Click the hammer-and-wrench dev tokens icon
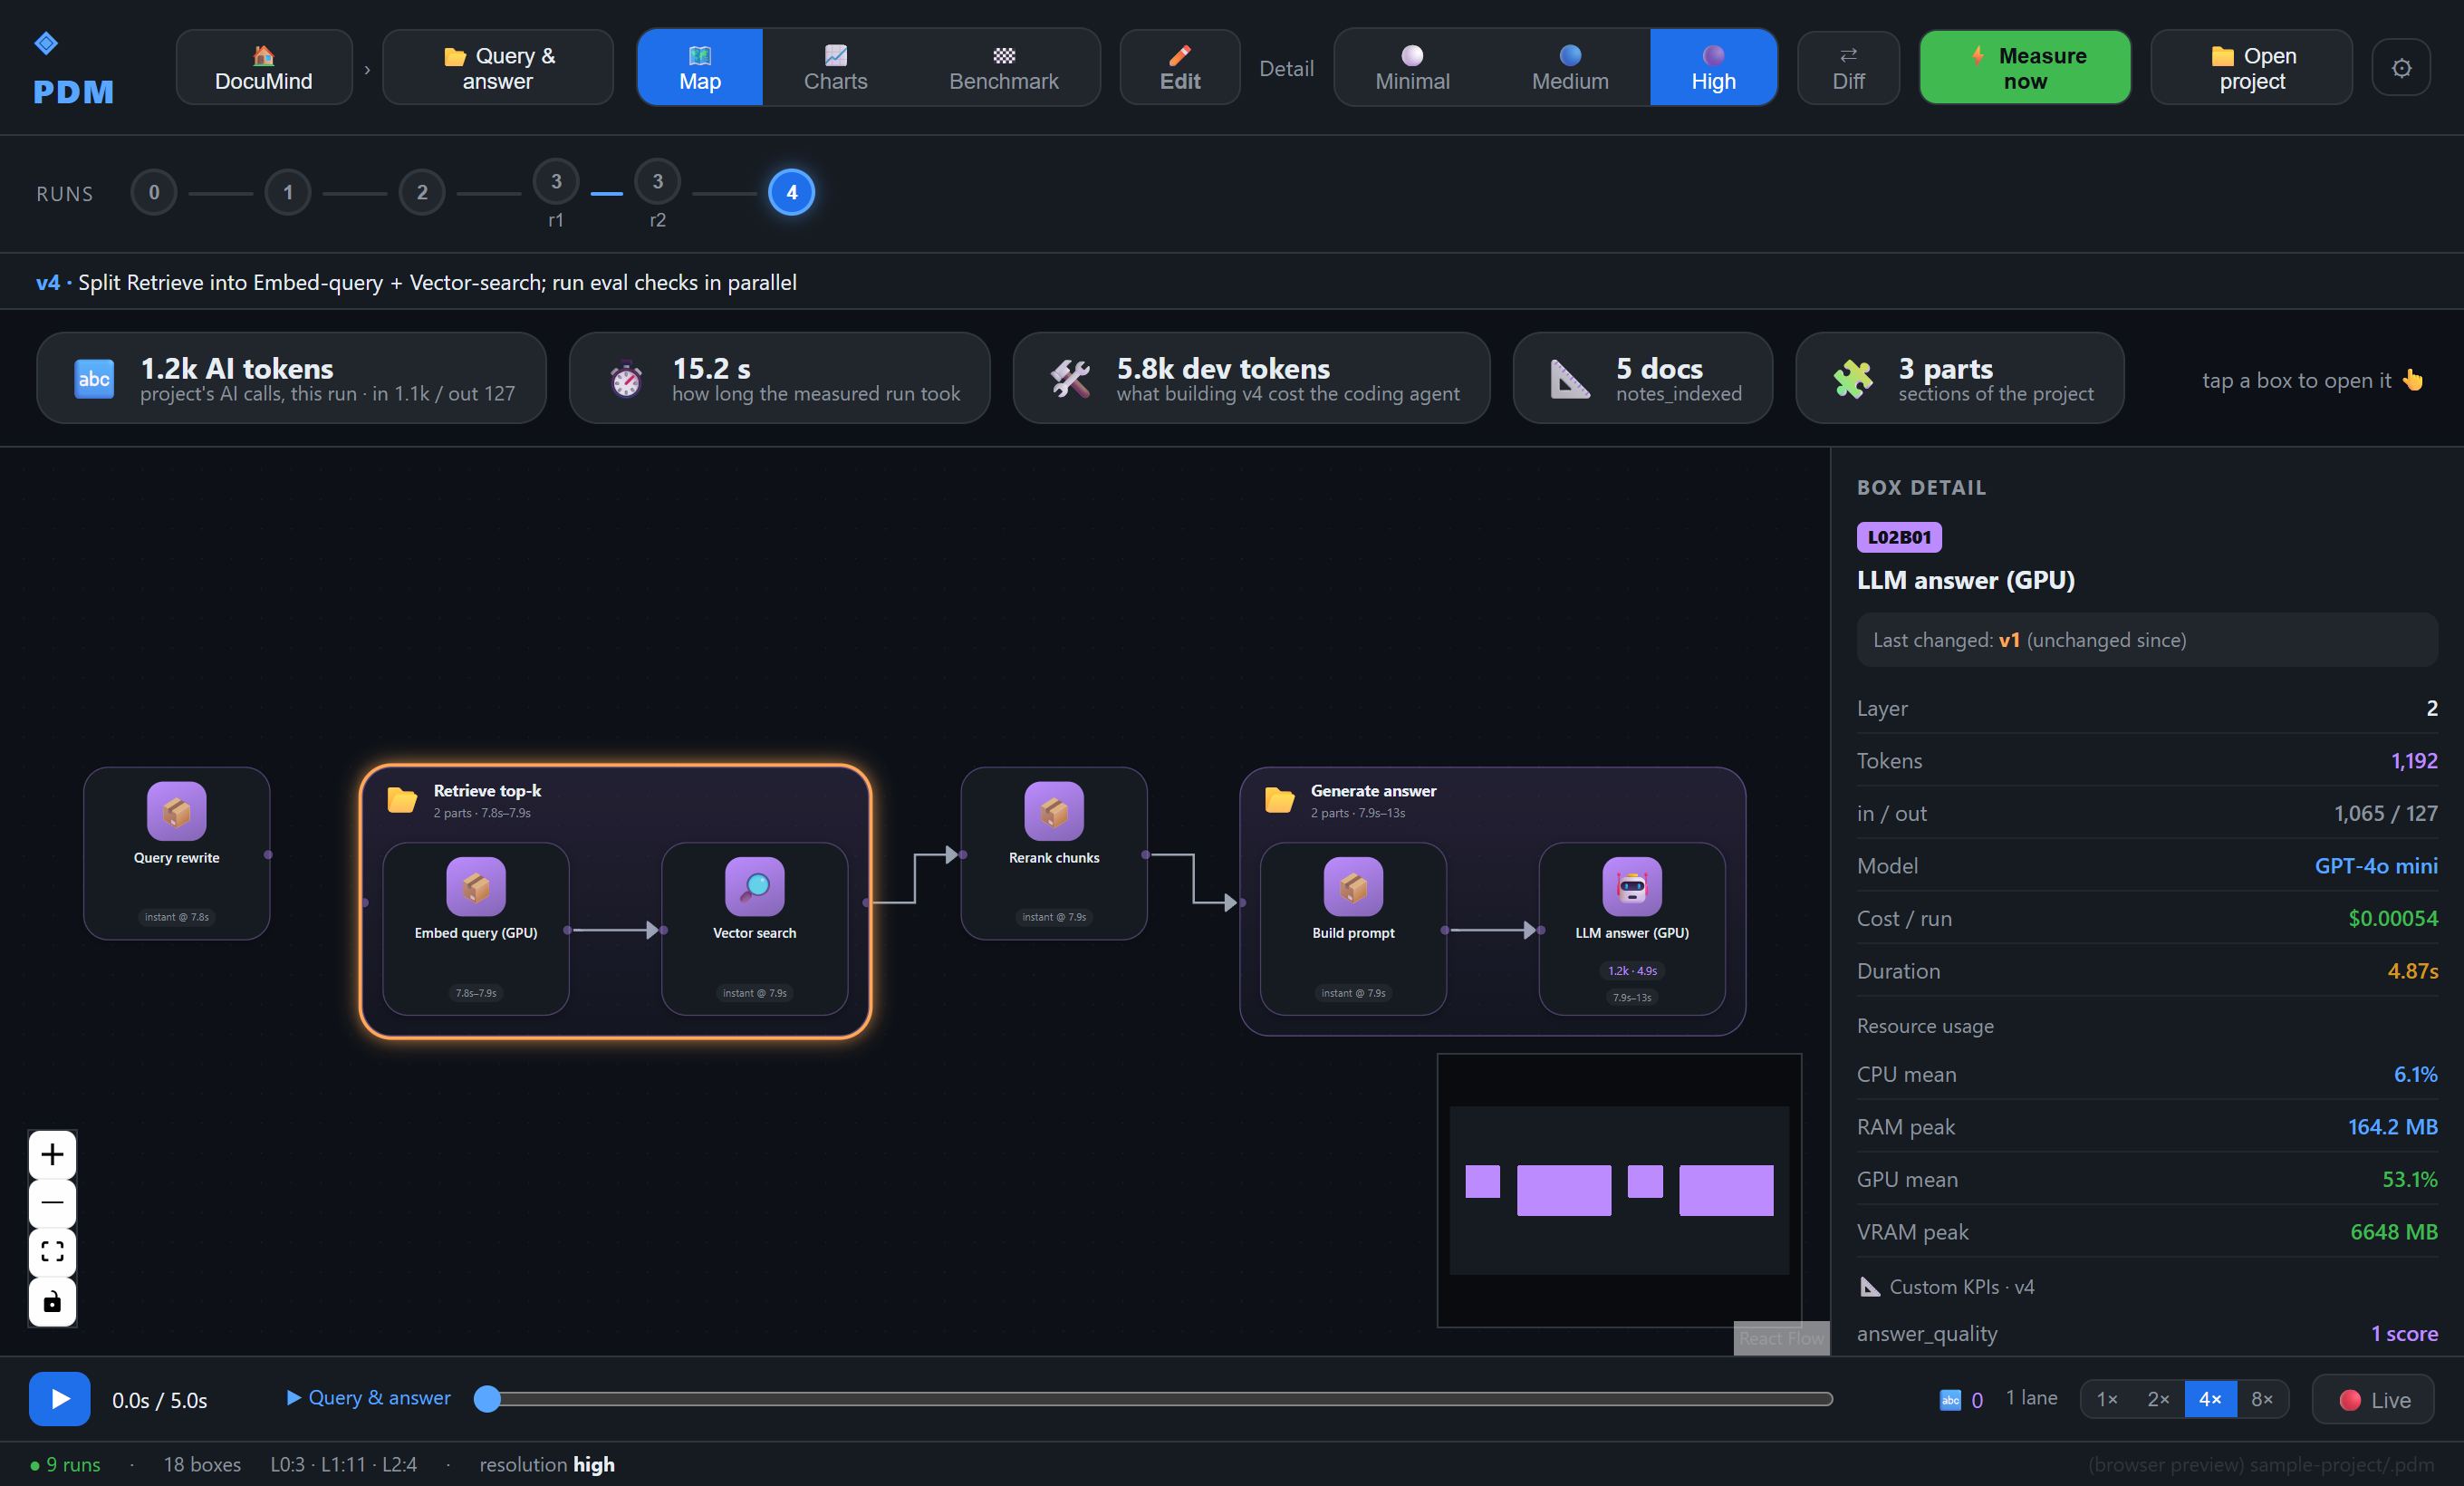The width and height of the screenshot is (2464, 1486). coord(1071,379)
